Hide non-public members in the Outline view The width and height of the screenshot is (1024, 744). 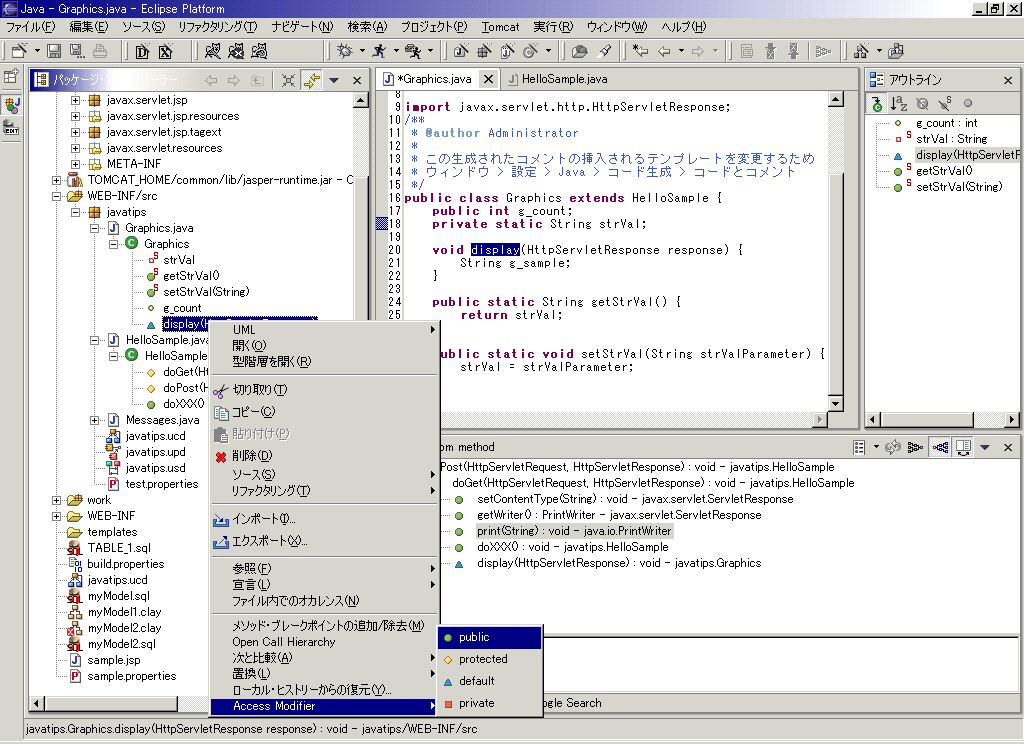click(x=967, y=103)
